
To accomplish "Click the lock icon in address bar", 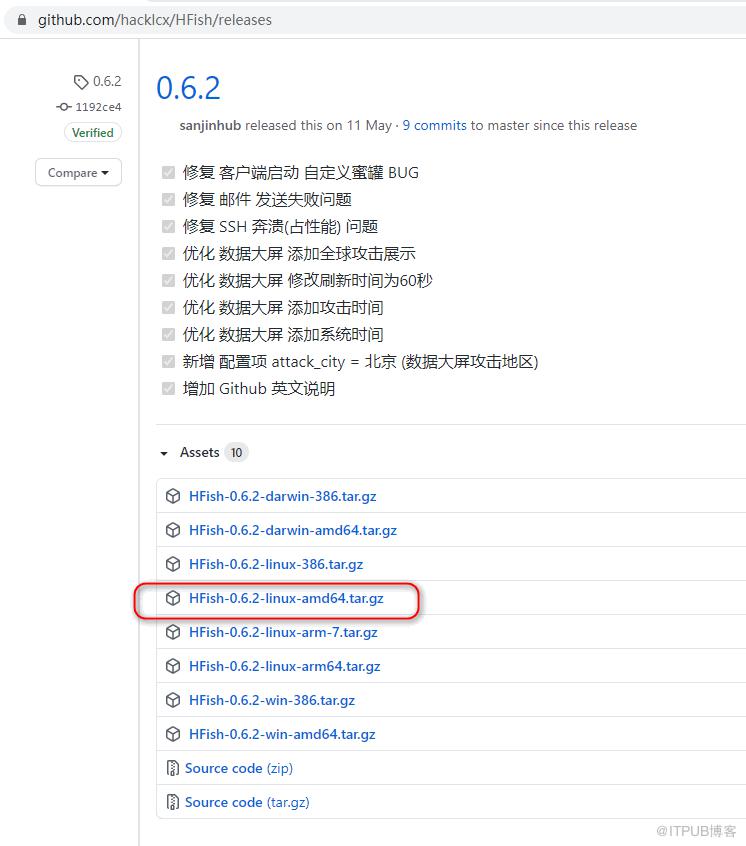I will click(x=22, y=20).
